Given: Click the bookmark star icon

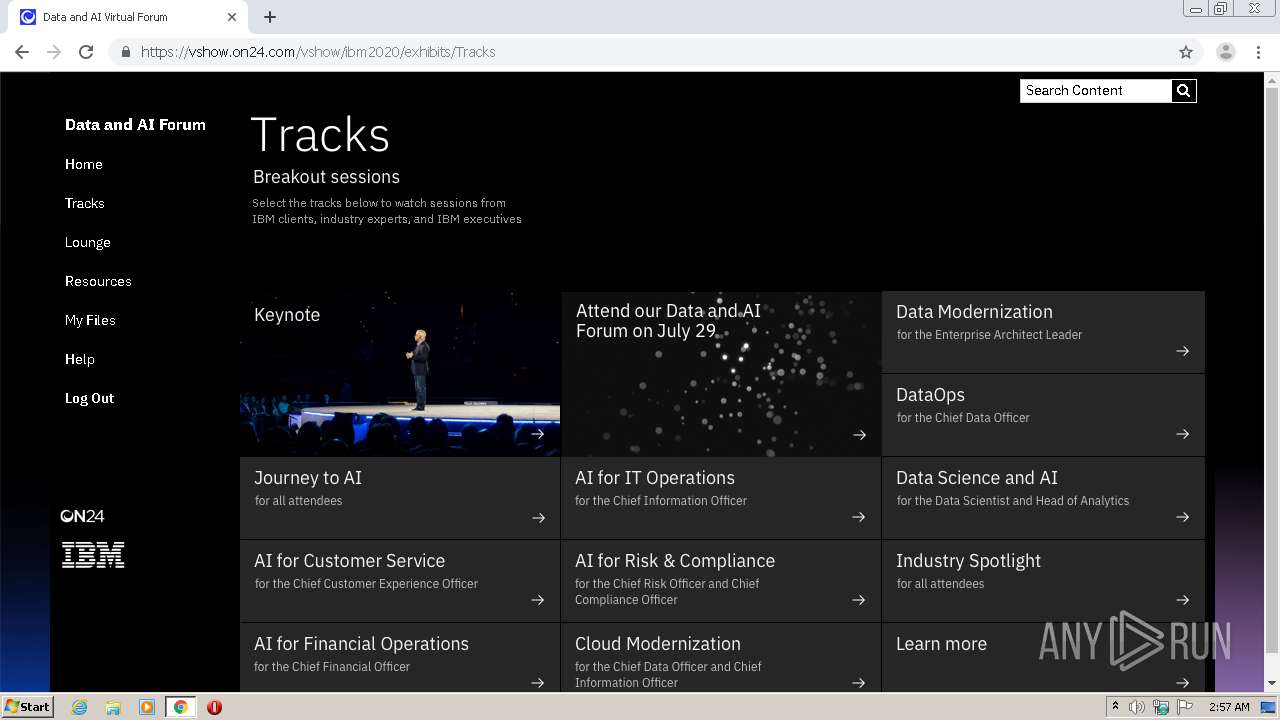Looking at the screenshot, I should click(x=1186, y=52).
